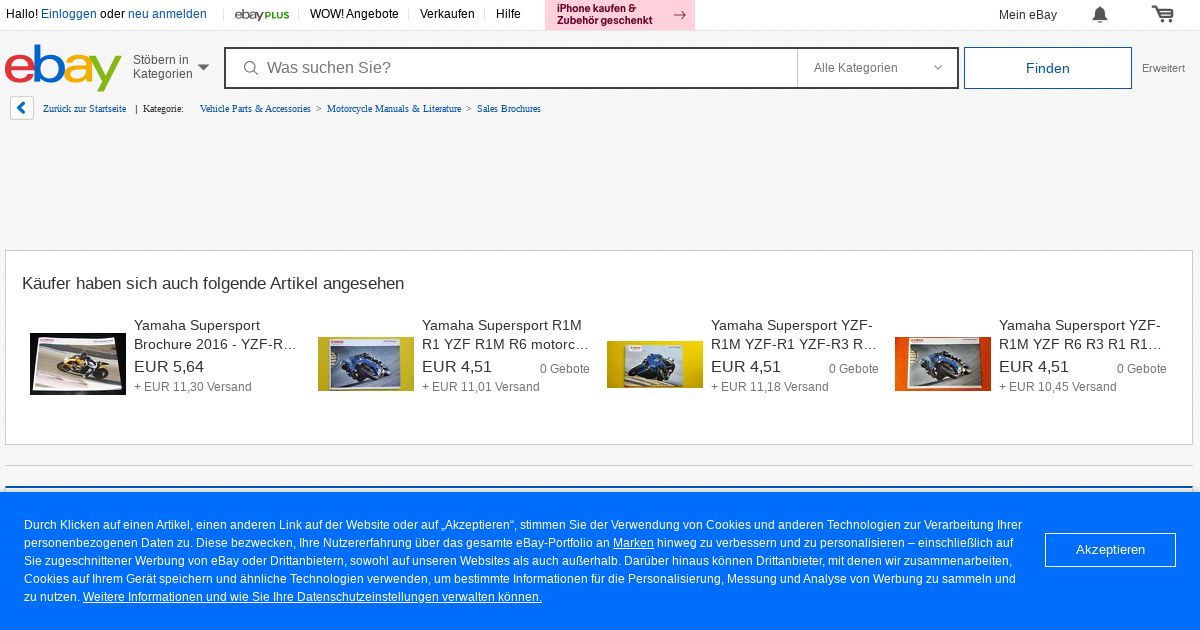The image size is (1200, 630).
Task: Open the shopping cart icon
Action: [x=1162, y=14]
